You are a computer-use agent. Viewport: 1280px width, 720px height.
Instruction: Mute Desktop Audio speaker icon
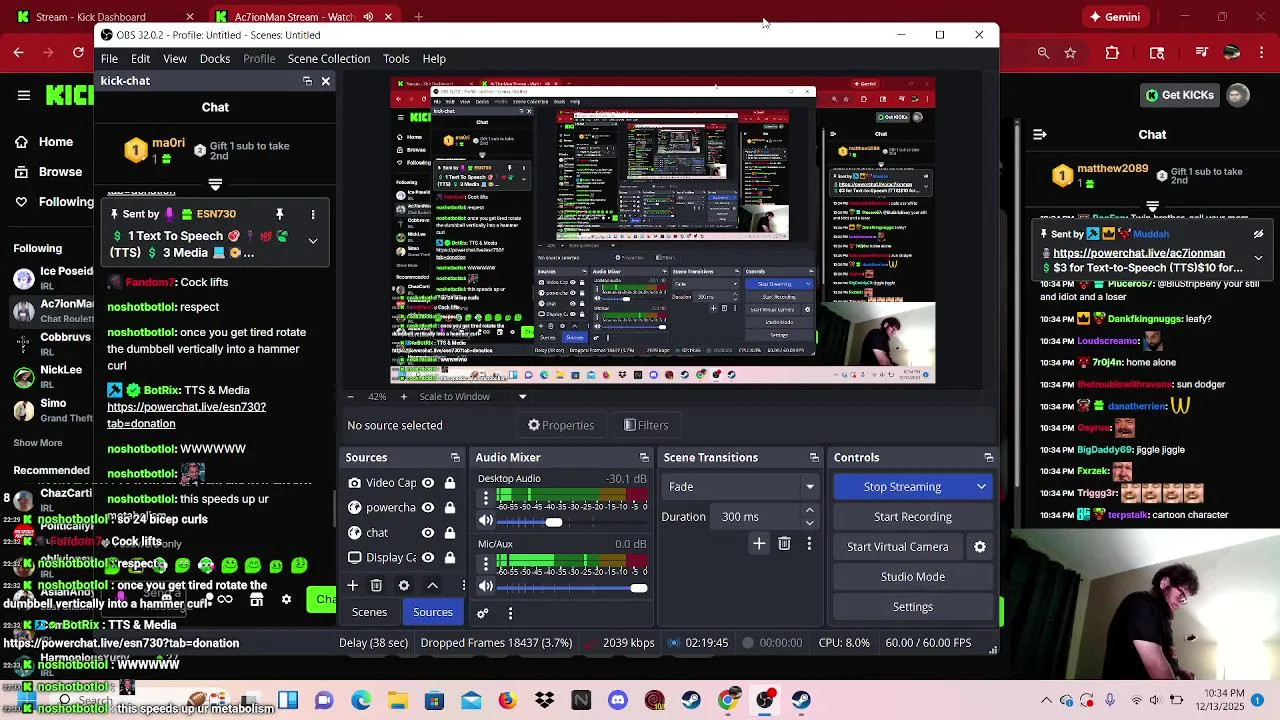click(x=486, y=521)
